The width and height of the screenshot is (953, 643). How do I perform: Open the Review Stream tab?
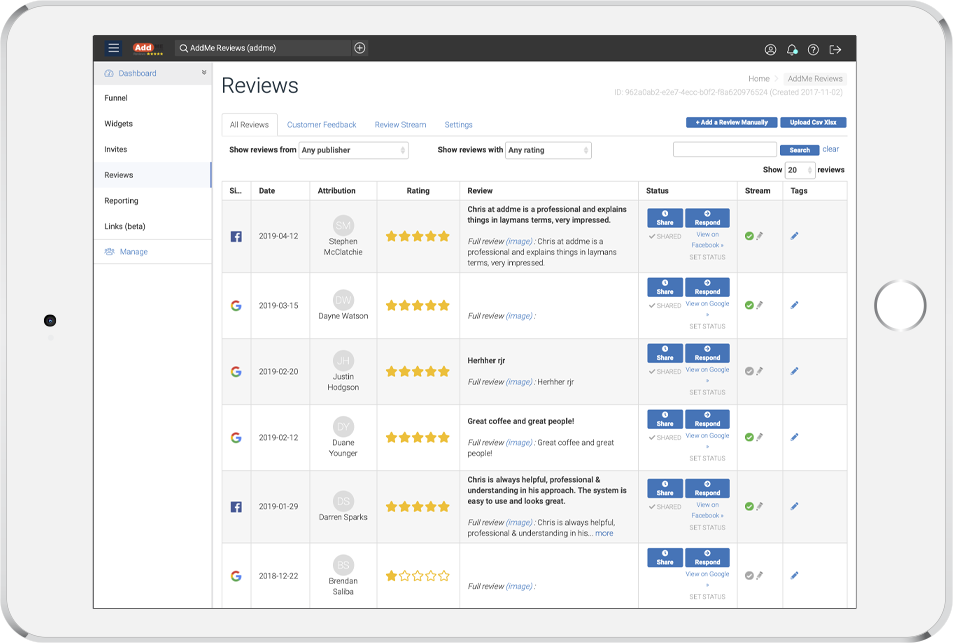pos(400,125)
